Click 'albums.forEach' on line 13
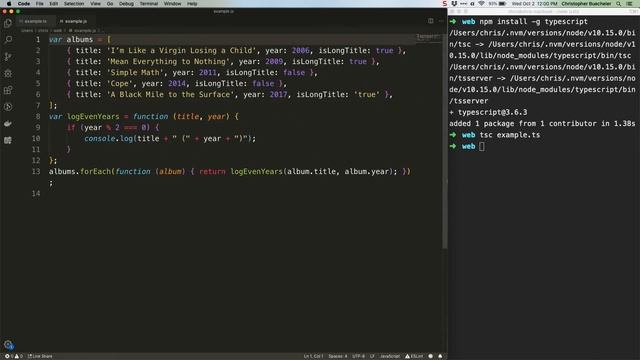 pyautogui.click(x=80, y=171)
